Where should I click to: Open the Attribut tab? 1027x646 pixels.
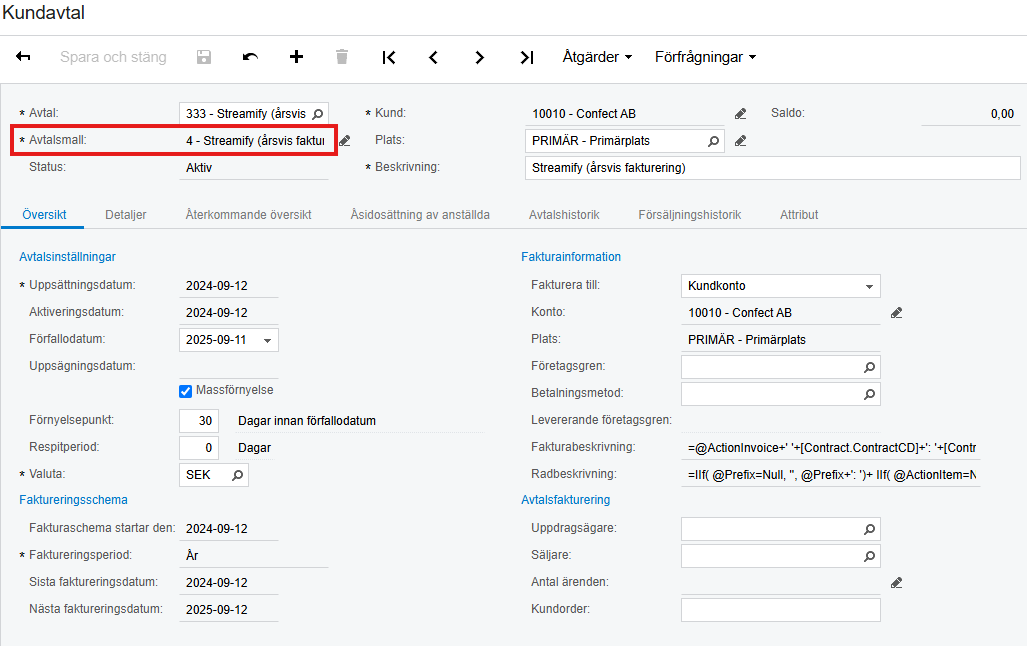tap(799, 215)
